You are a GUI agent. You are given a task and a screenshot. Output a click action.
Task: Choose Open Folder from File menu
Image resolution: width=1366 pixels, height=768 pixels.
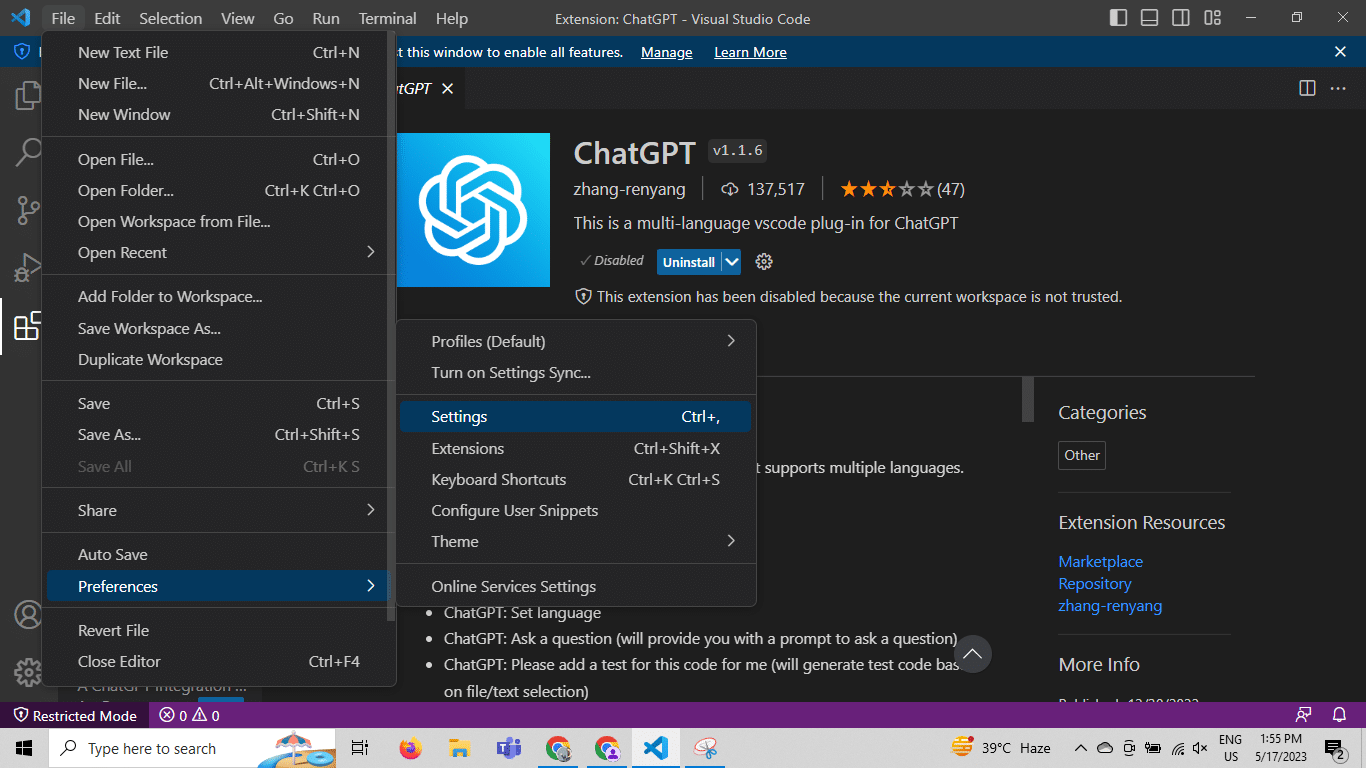218,190
